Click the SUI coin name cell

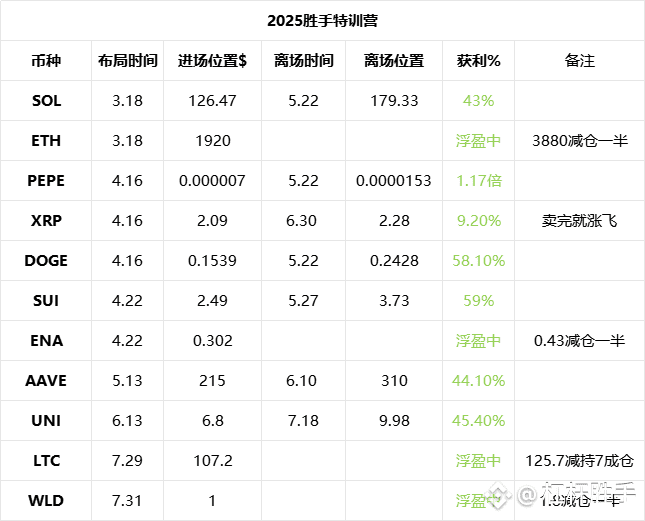46,301
